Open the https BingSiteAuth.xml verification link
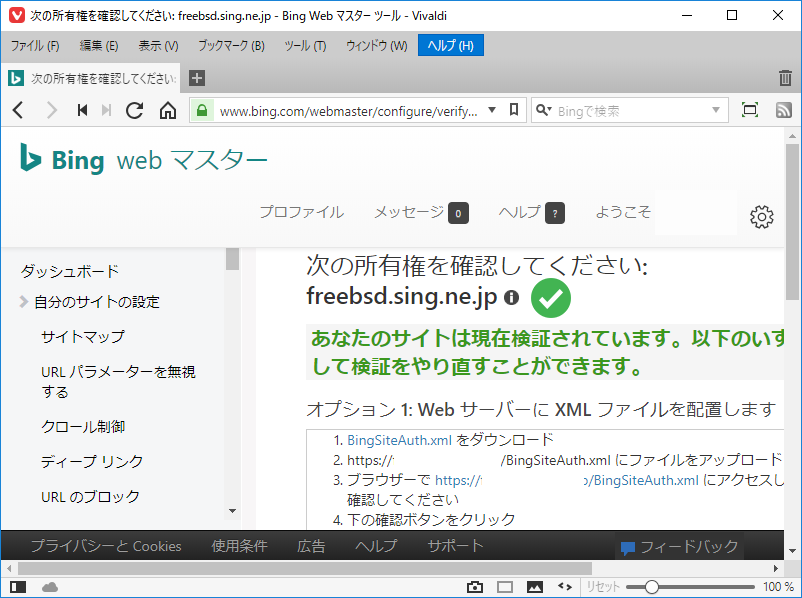Viewport: 802px width, 598px height. click(567, 480)
